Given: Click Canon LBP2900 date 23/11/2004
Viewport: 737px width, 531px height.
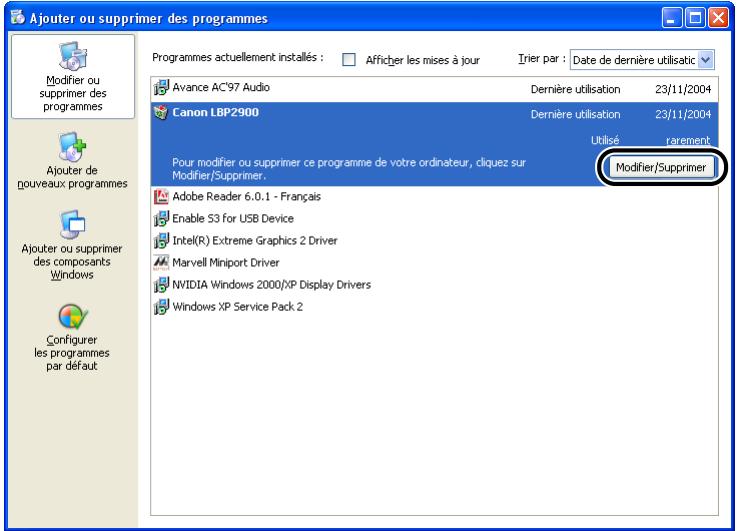Looking at the screenshot, I should point(683,114).
